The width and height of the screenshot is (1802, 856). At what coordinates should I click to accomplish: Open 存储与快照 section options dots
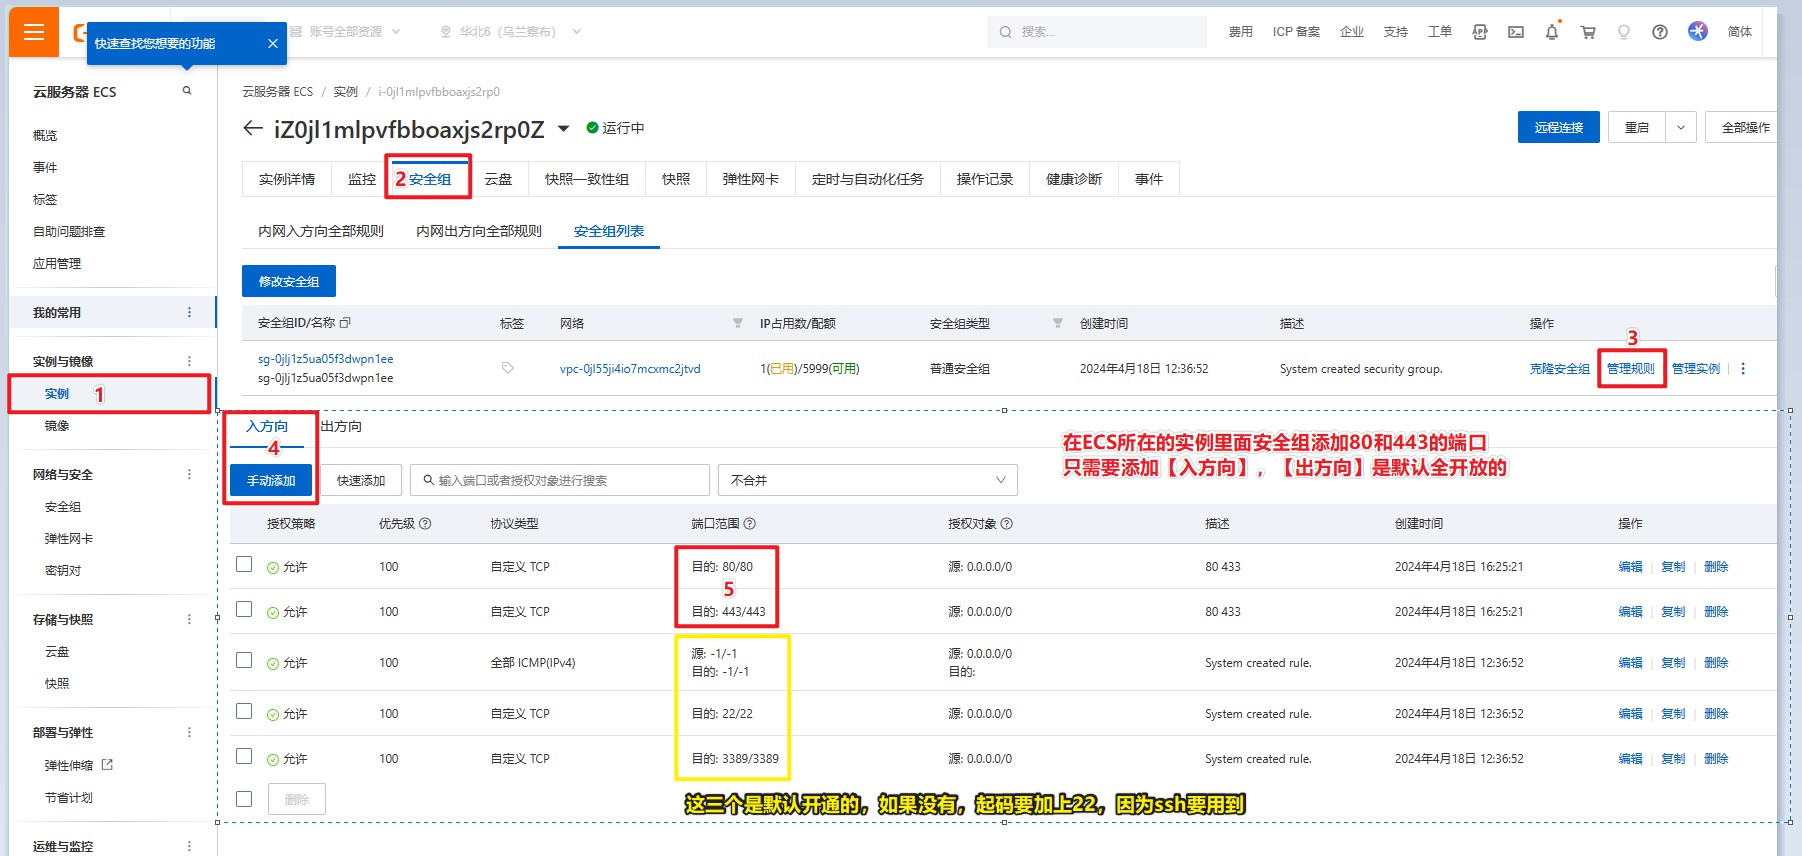click(x=189, y=620)
